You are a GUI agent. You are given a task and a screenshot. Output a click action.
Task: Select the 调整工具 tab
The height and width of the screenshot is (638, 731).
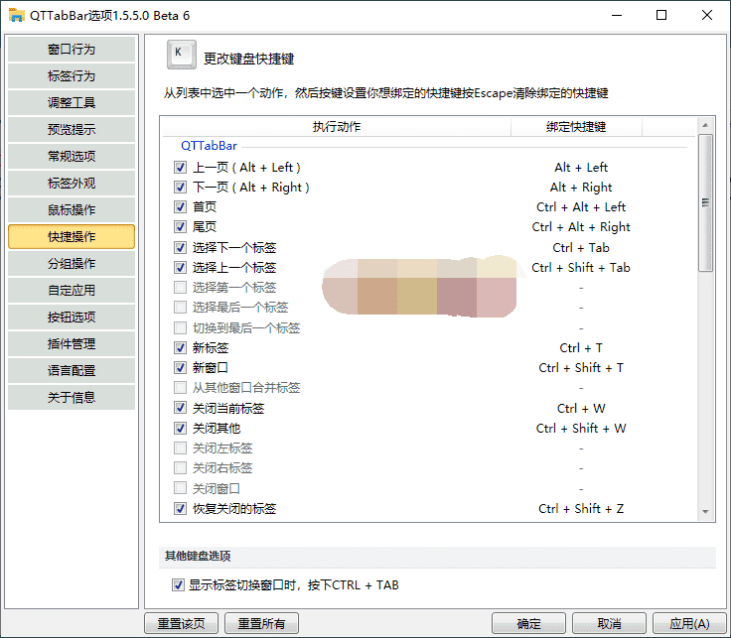tap(71, 103)
